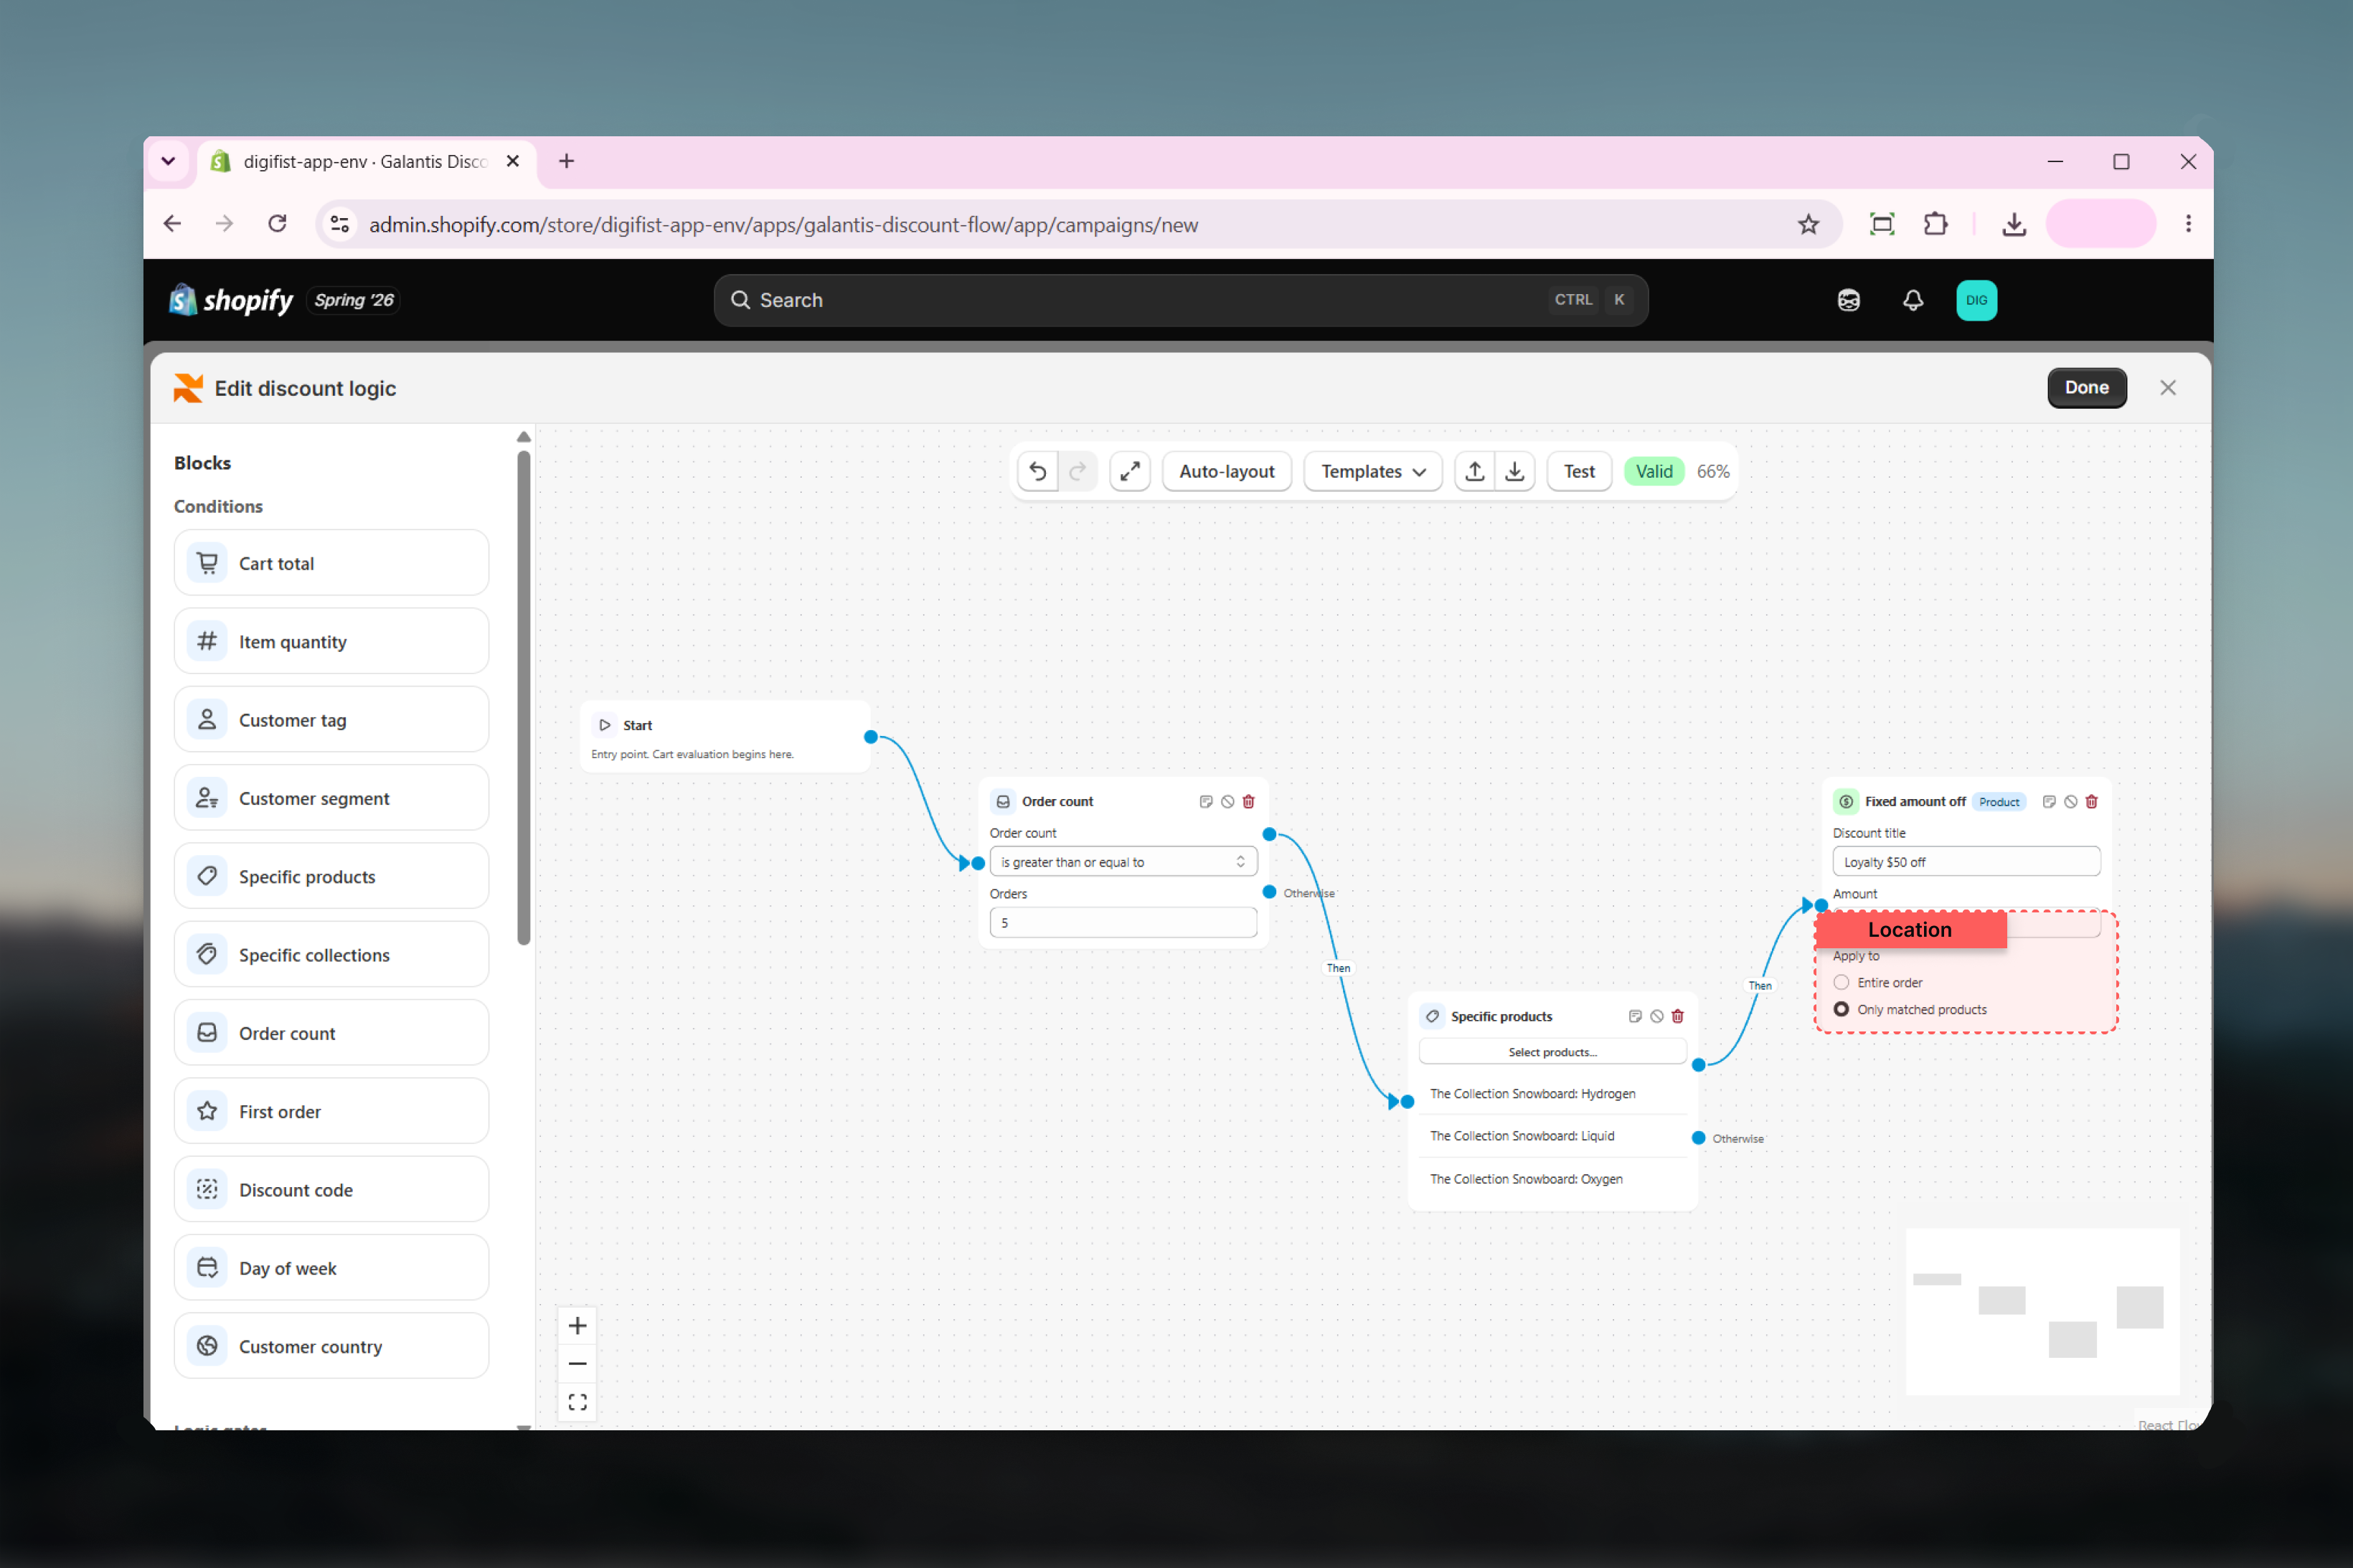
Task: Pick the Specific collections condition block
Action: 331,954
